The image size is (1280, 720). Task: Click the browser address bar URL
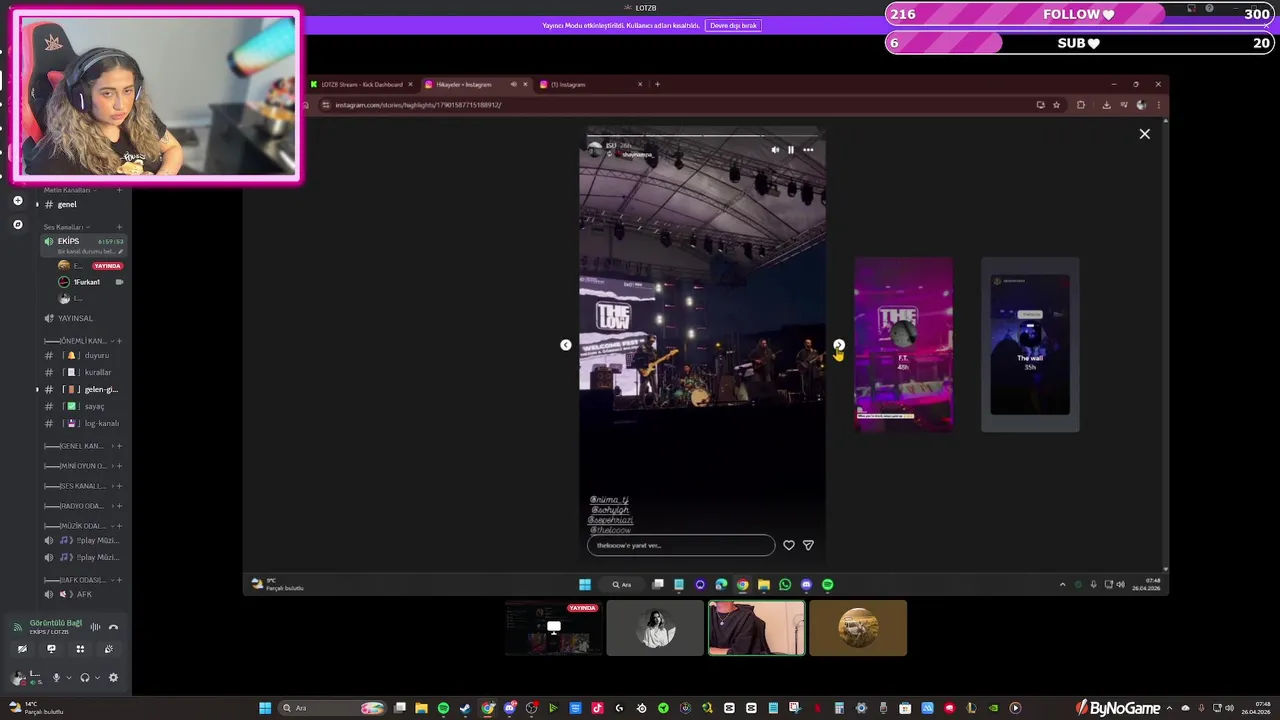pos(418,105)
